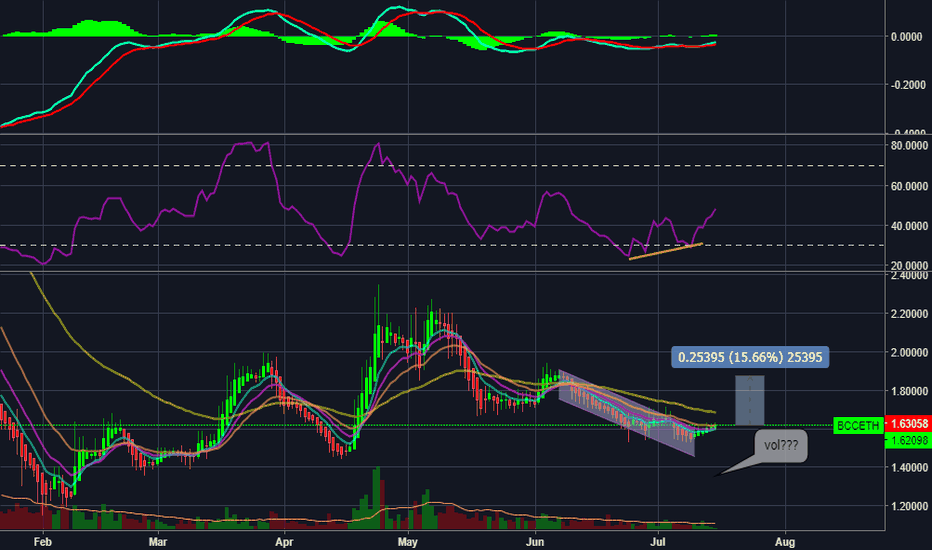This screenshot has height=550, width=932.
Task: Click the purple descending channel drawing
Action: click(x=626, y=413)
